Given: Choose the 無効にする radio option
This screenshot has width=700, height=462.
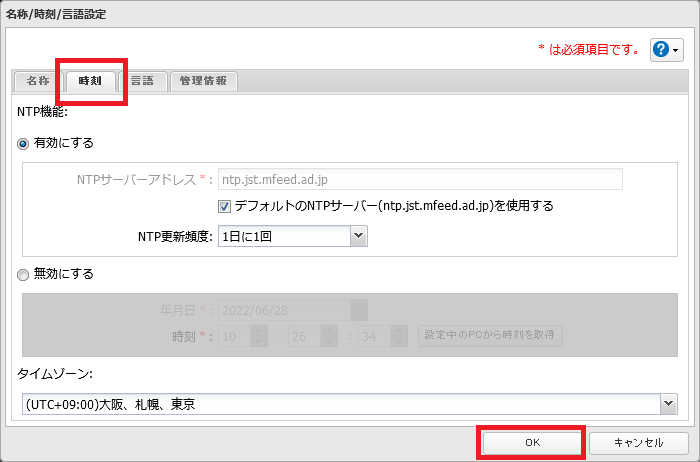Looking at the screenshot, I should 24,274.
